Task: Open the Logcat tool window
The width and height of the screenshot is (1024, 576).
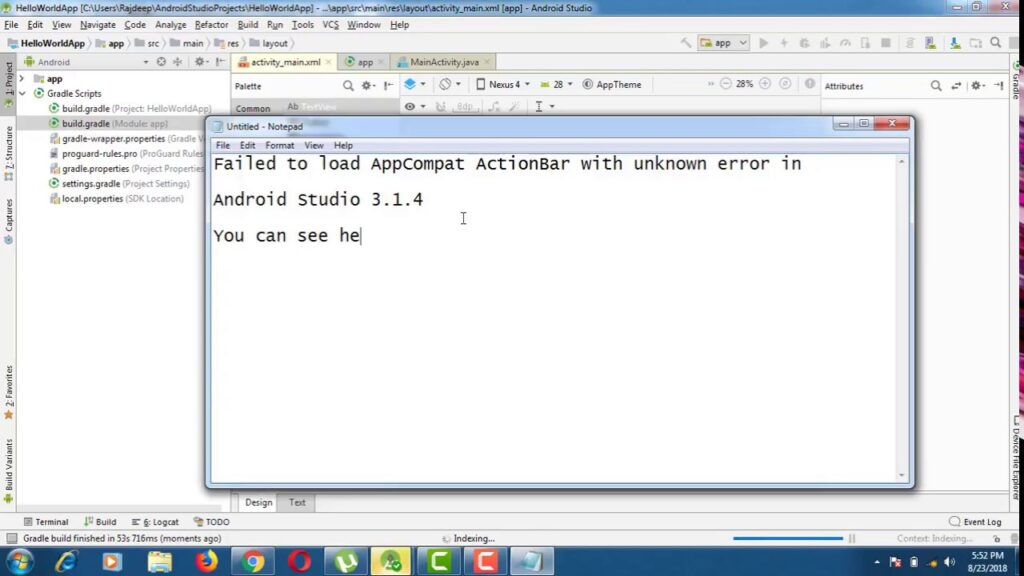Action: pyautogui.click(x=155, y=522)
